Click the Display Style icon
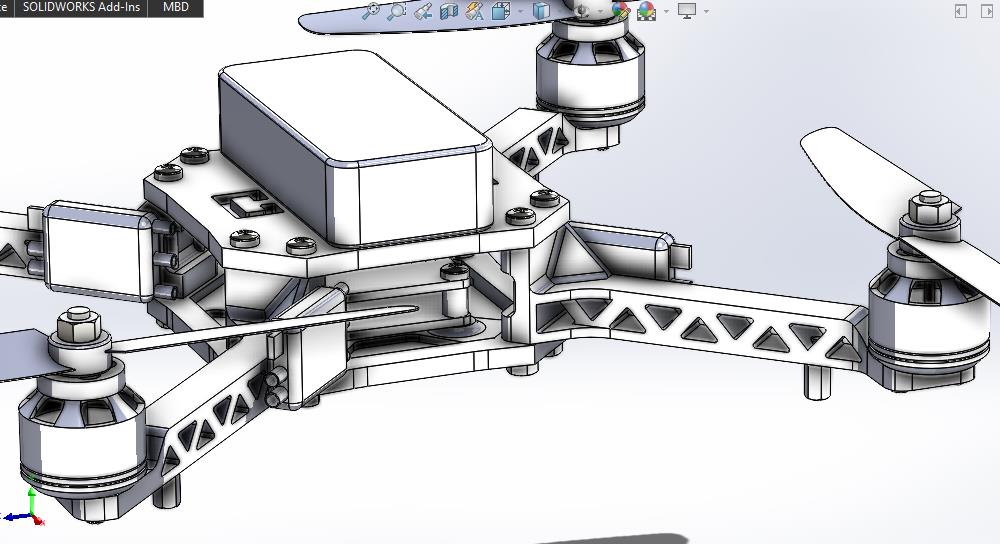1000x544 pixels. pos(541,11)
